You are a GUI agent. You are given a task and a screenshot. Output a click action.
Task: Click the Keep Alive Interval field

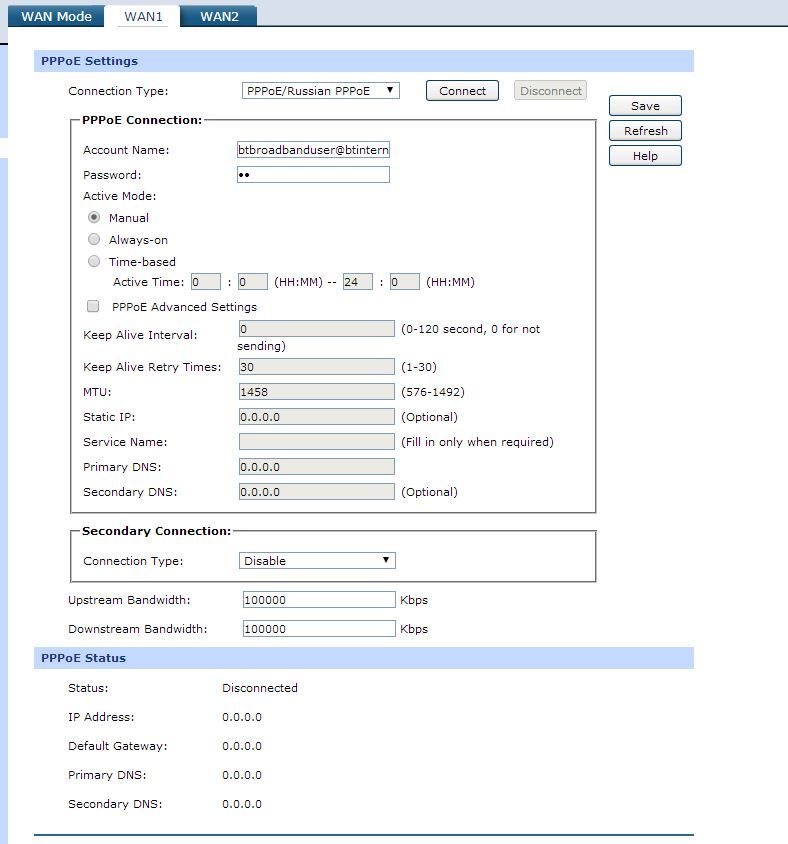coord(316,329)
